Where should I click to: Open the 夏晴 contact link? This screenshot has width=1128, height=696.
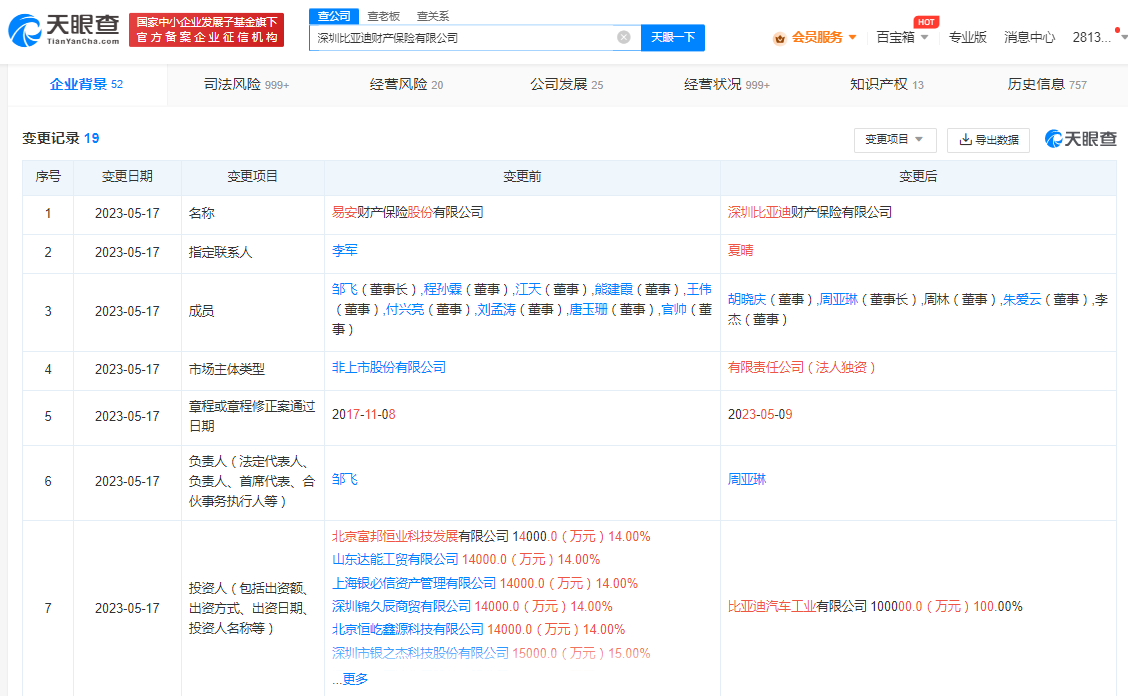(740, 250)
